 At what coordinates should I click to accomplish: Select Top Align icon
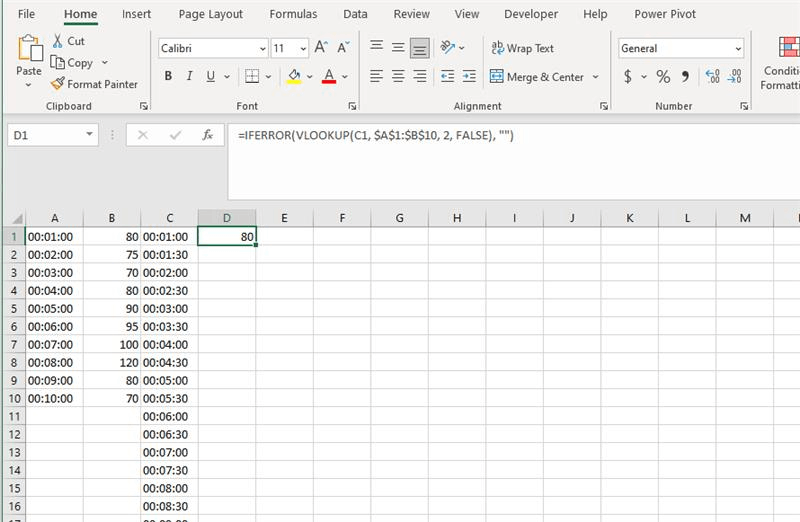tap(377, 47)
